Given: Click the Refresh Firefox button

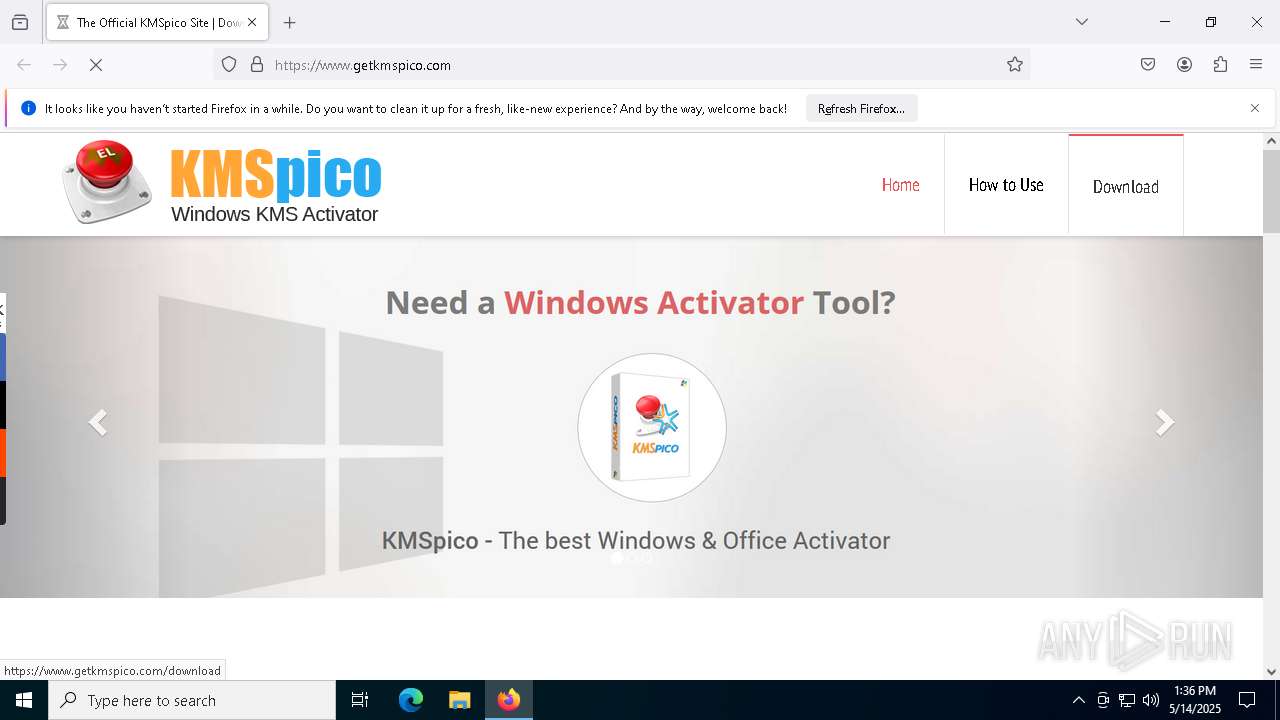Looking at the screenshot, I should click(x=861, y=108).
